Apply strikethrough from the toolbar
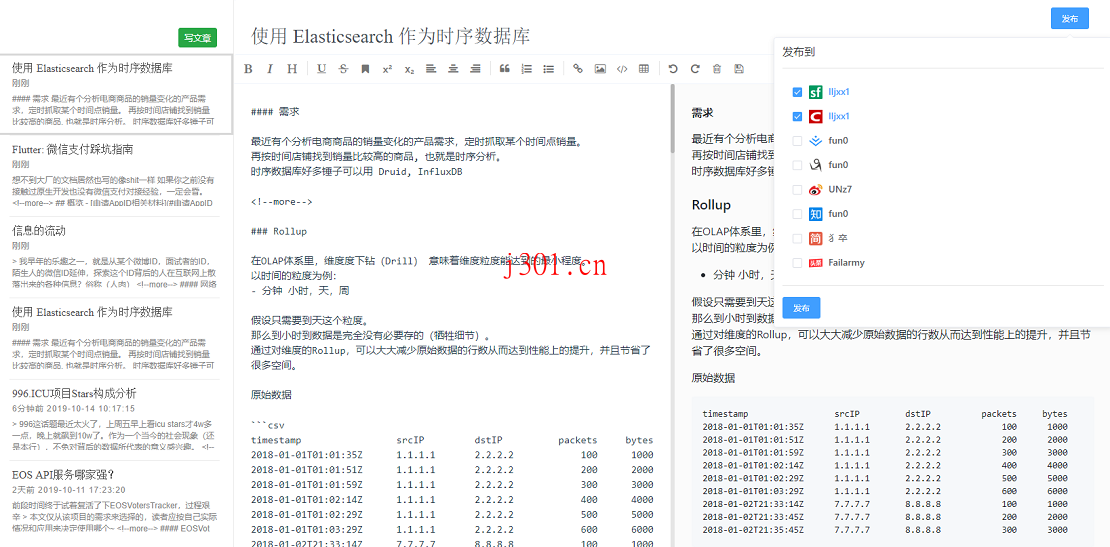 pyautogui.click(x=343, y=69)
